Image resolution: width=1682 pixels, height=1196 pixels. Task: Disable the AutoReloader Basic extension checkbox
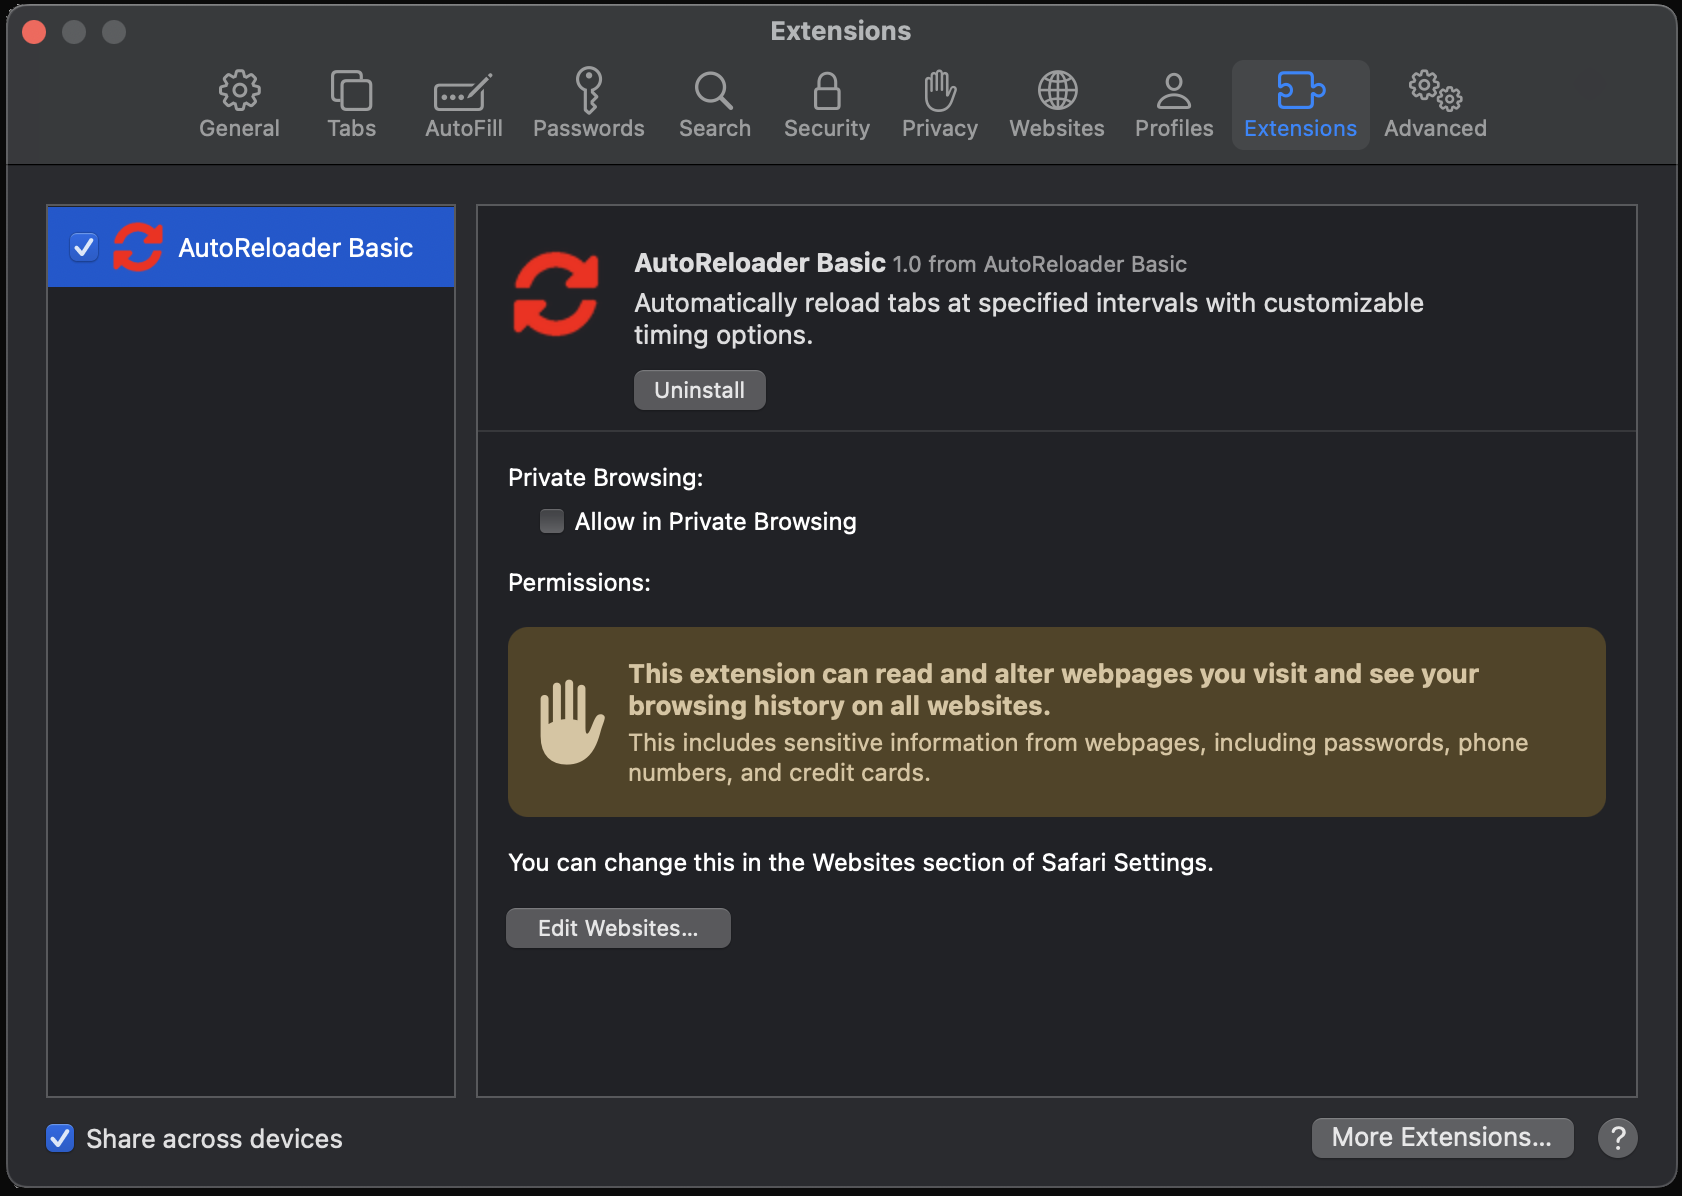(x=84, y=247)
